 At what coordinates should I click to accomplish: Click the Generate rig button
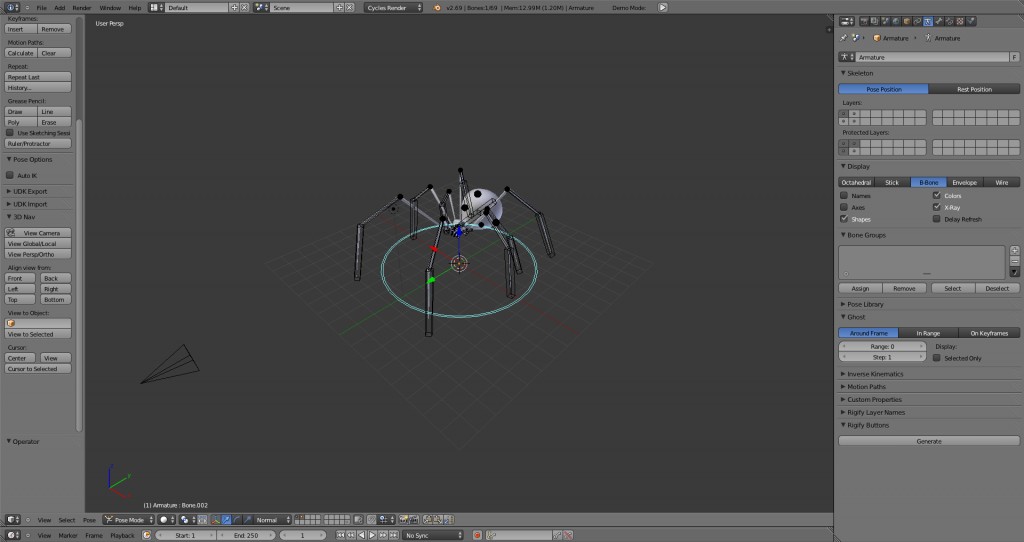pos(929,441)
